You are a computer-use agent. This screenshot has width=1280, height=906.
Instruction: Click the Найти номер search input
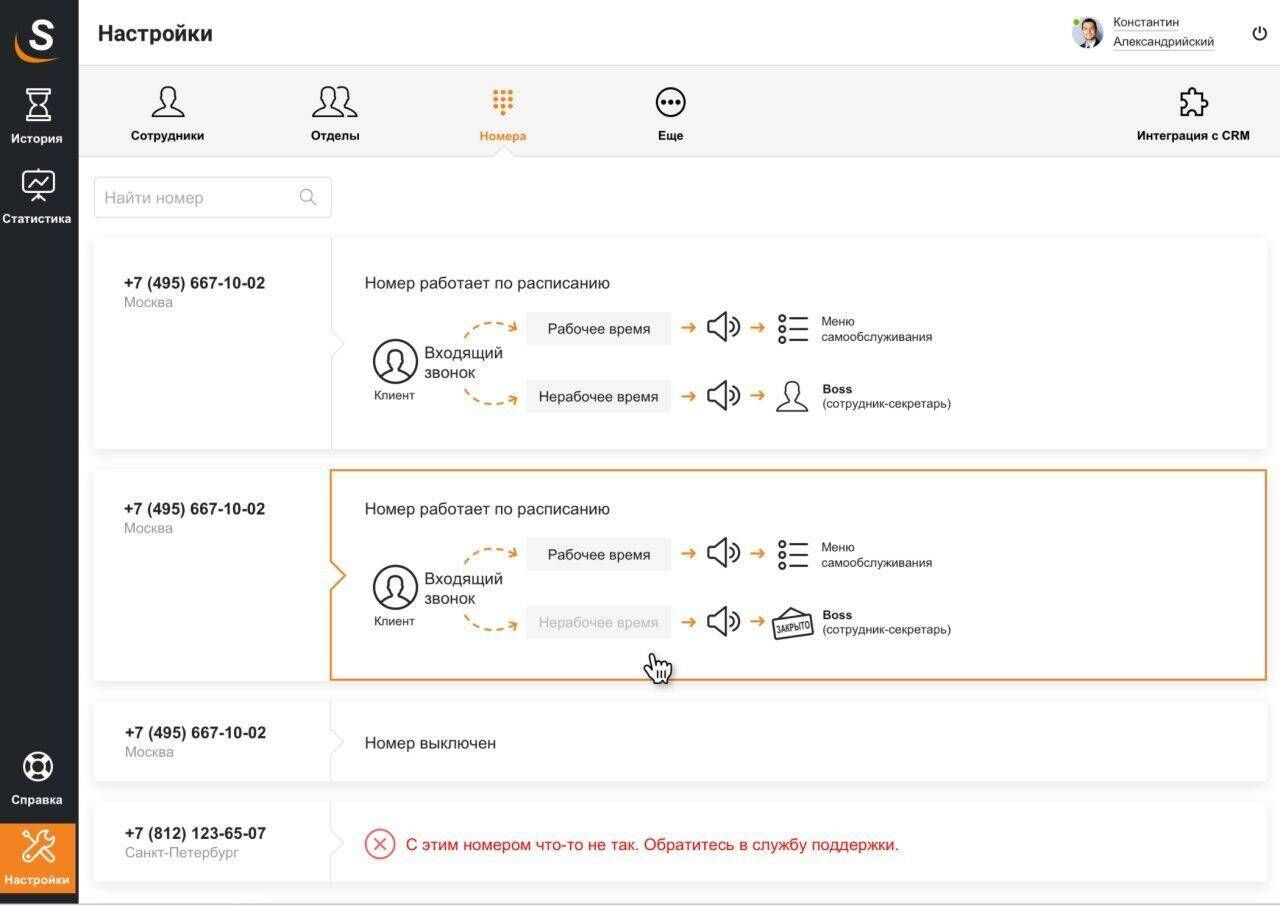click(x=200, y=198)
